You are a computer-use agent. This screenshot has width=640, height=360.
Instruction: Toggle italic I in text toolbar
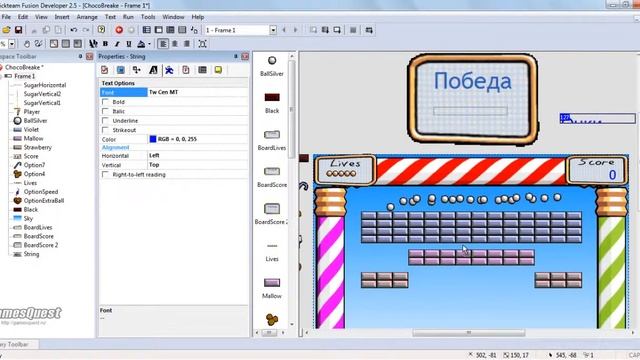[117, 44]
